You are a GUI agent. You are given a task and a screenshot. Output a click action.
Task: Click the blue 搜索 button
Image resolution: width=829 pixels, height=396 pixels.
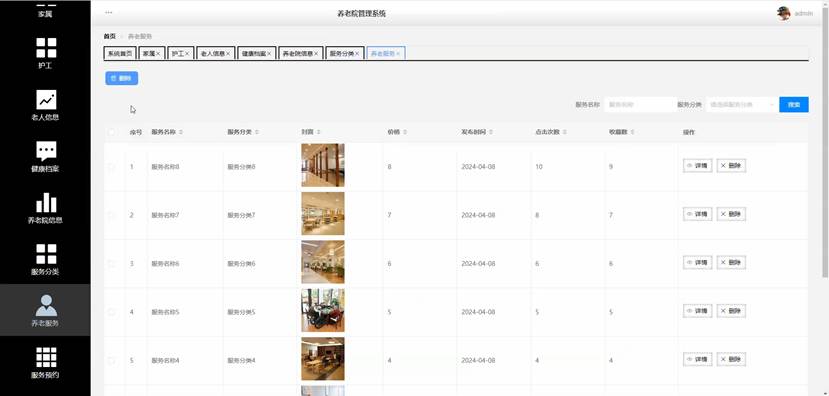coord(794,105)
